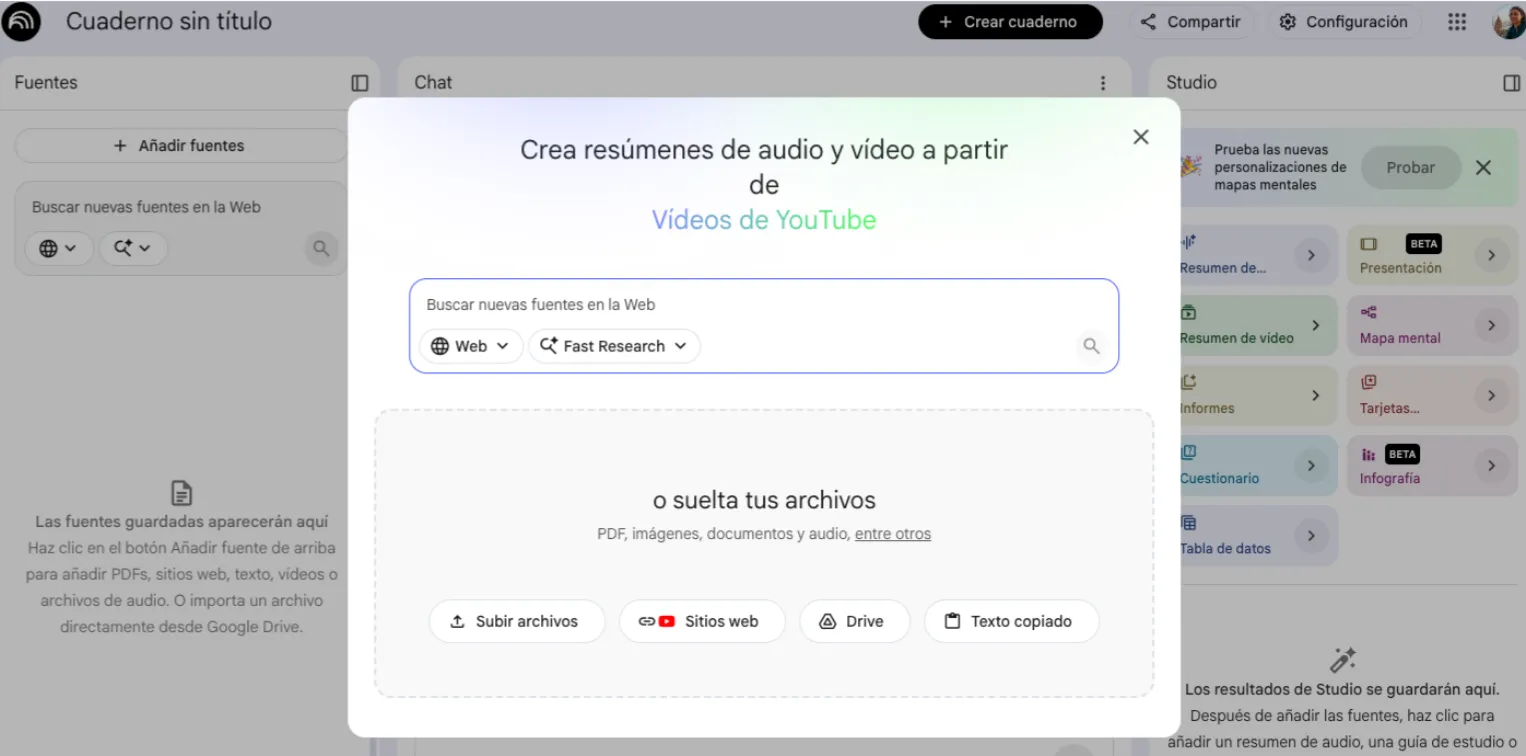Viewport: 1526px width, 756px height.
Task: Open globe source dropdown in Fuentes panel
Action: [59, 248]
